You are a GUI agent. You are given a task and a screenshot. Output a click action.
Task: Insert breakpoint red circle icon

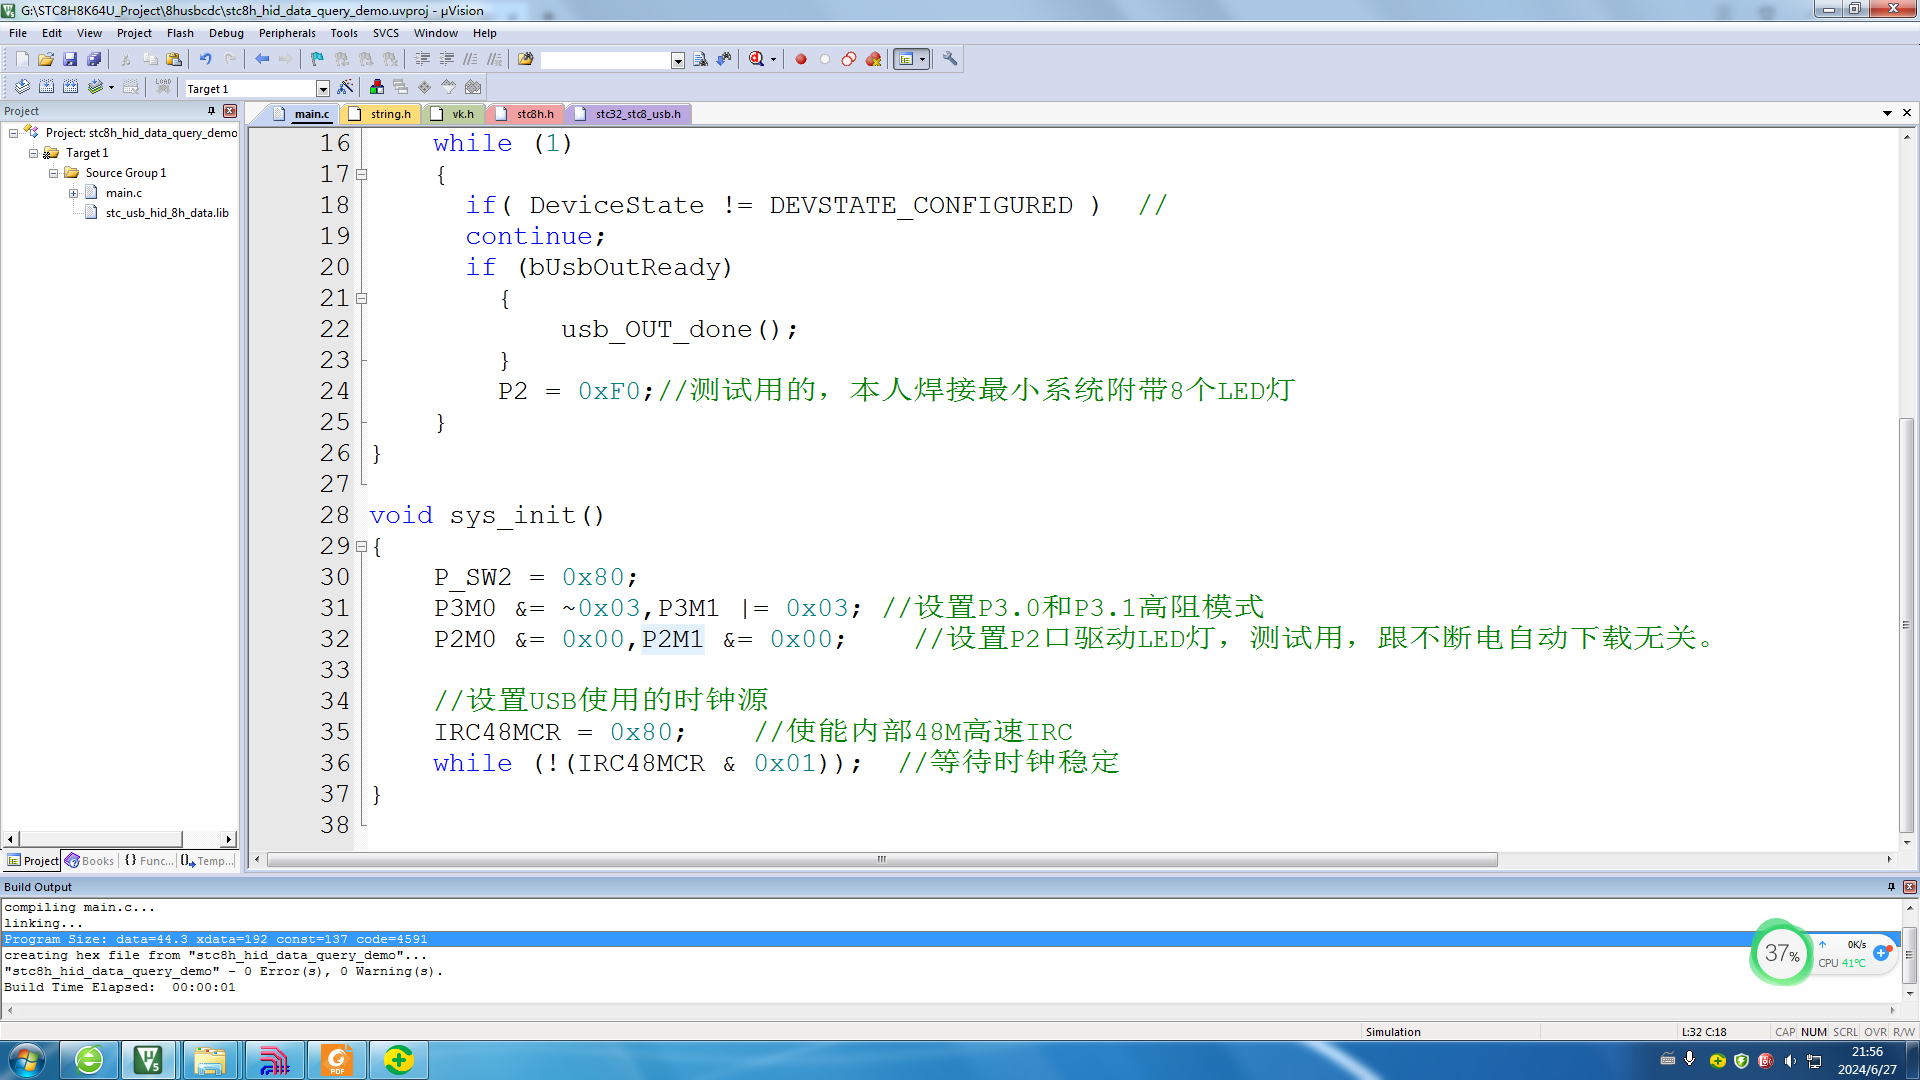[x=801, y=60]
